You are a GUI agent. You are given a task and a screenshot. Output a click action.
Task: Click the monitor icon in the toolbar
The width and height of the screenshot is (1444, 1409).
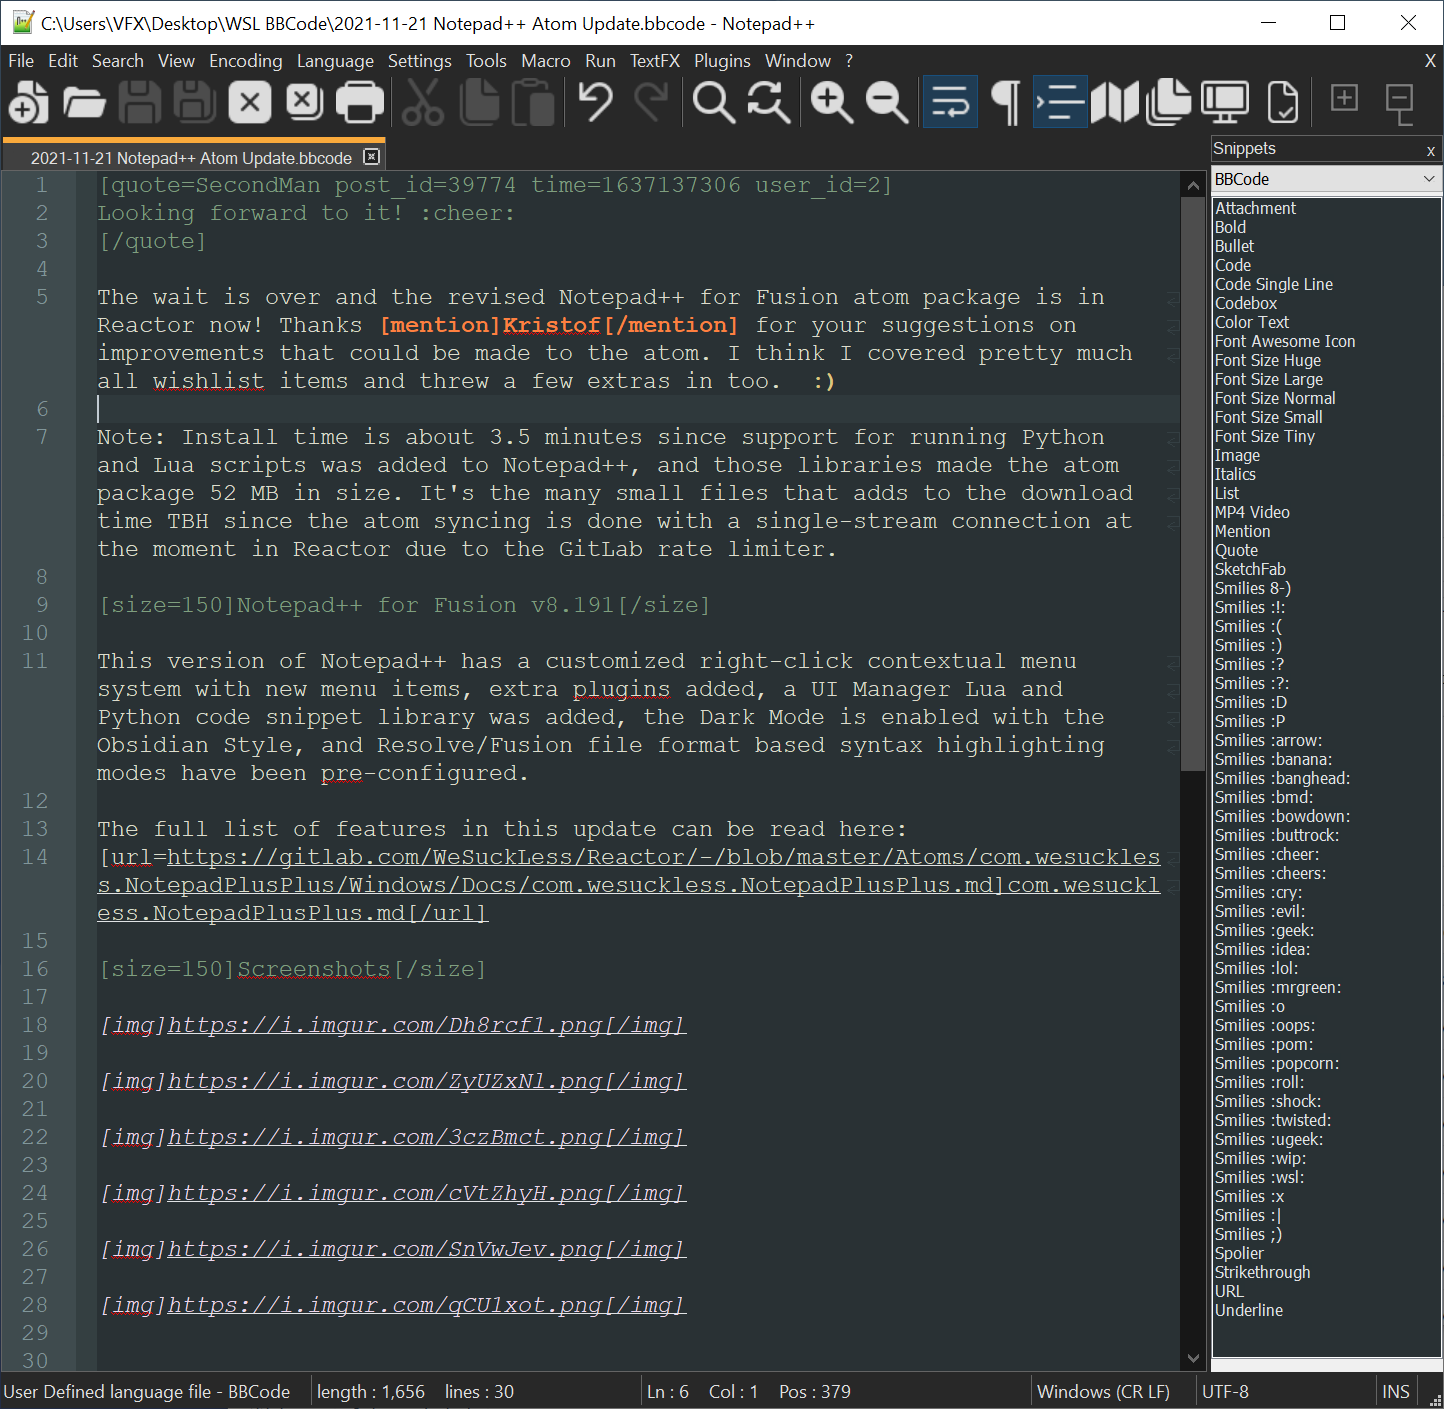coord(1225,102)
